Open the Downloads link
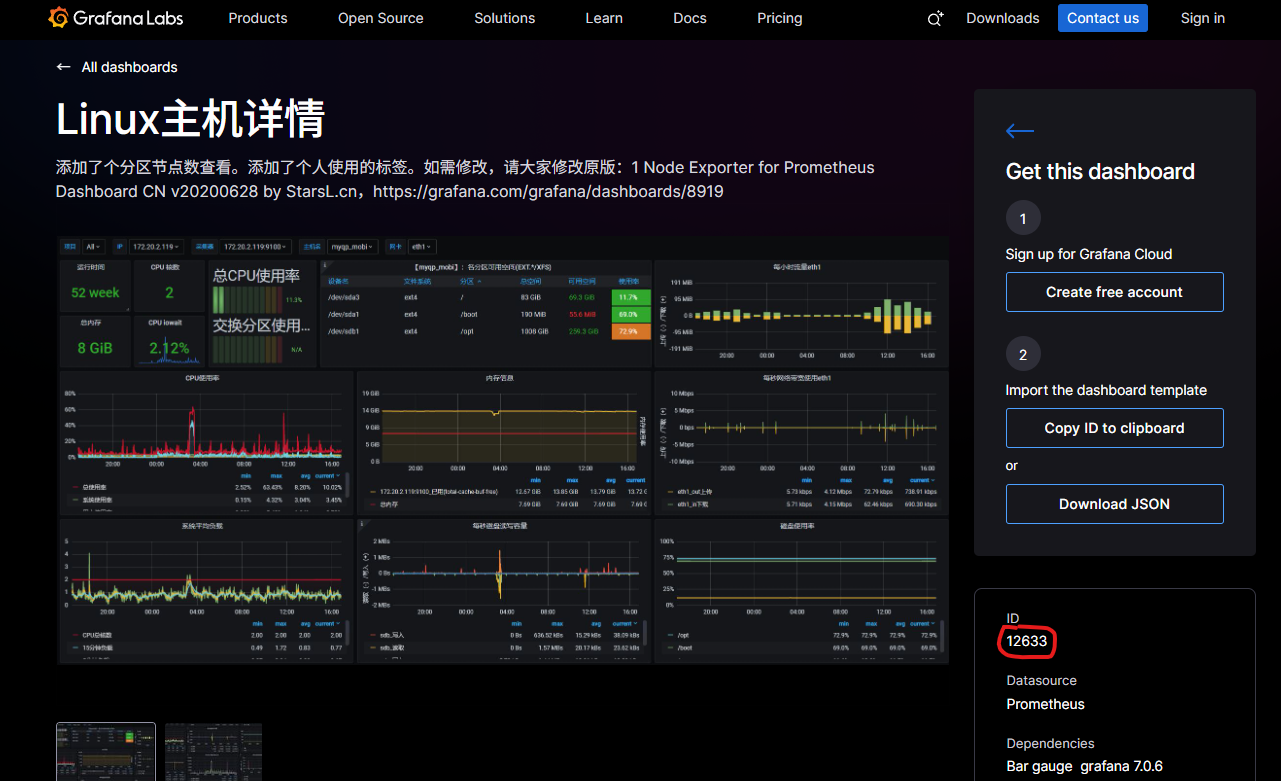 [x=1002, y=18]
